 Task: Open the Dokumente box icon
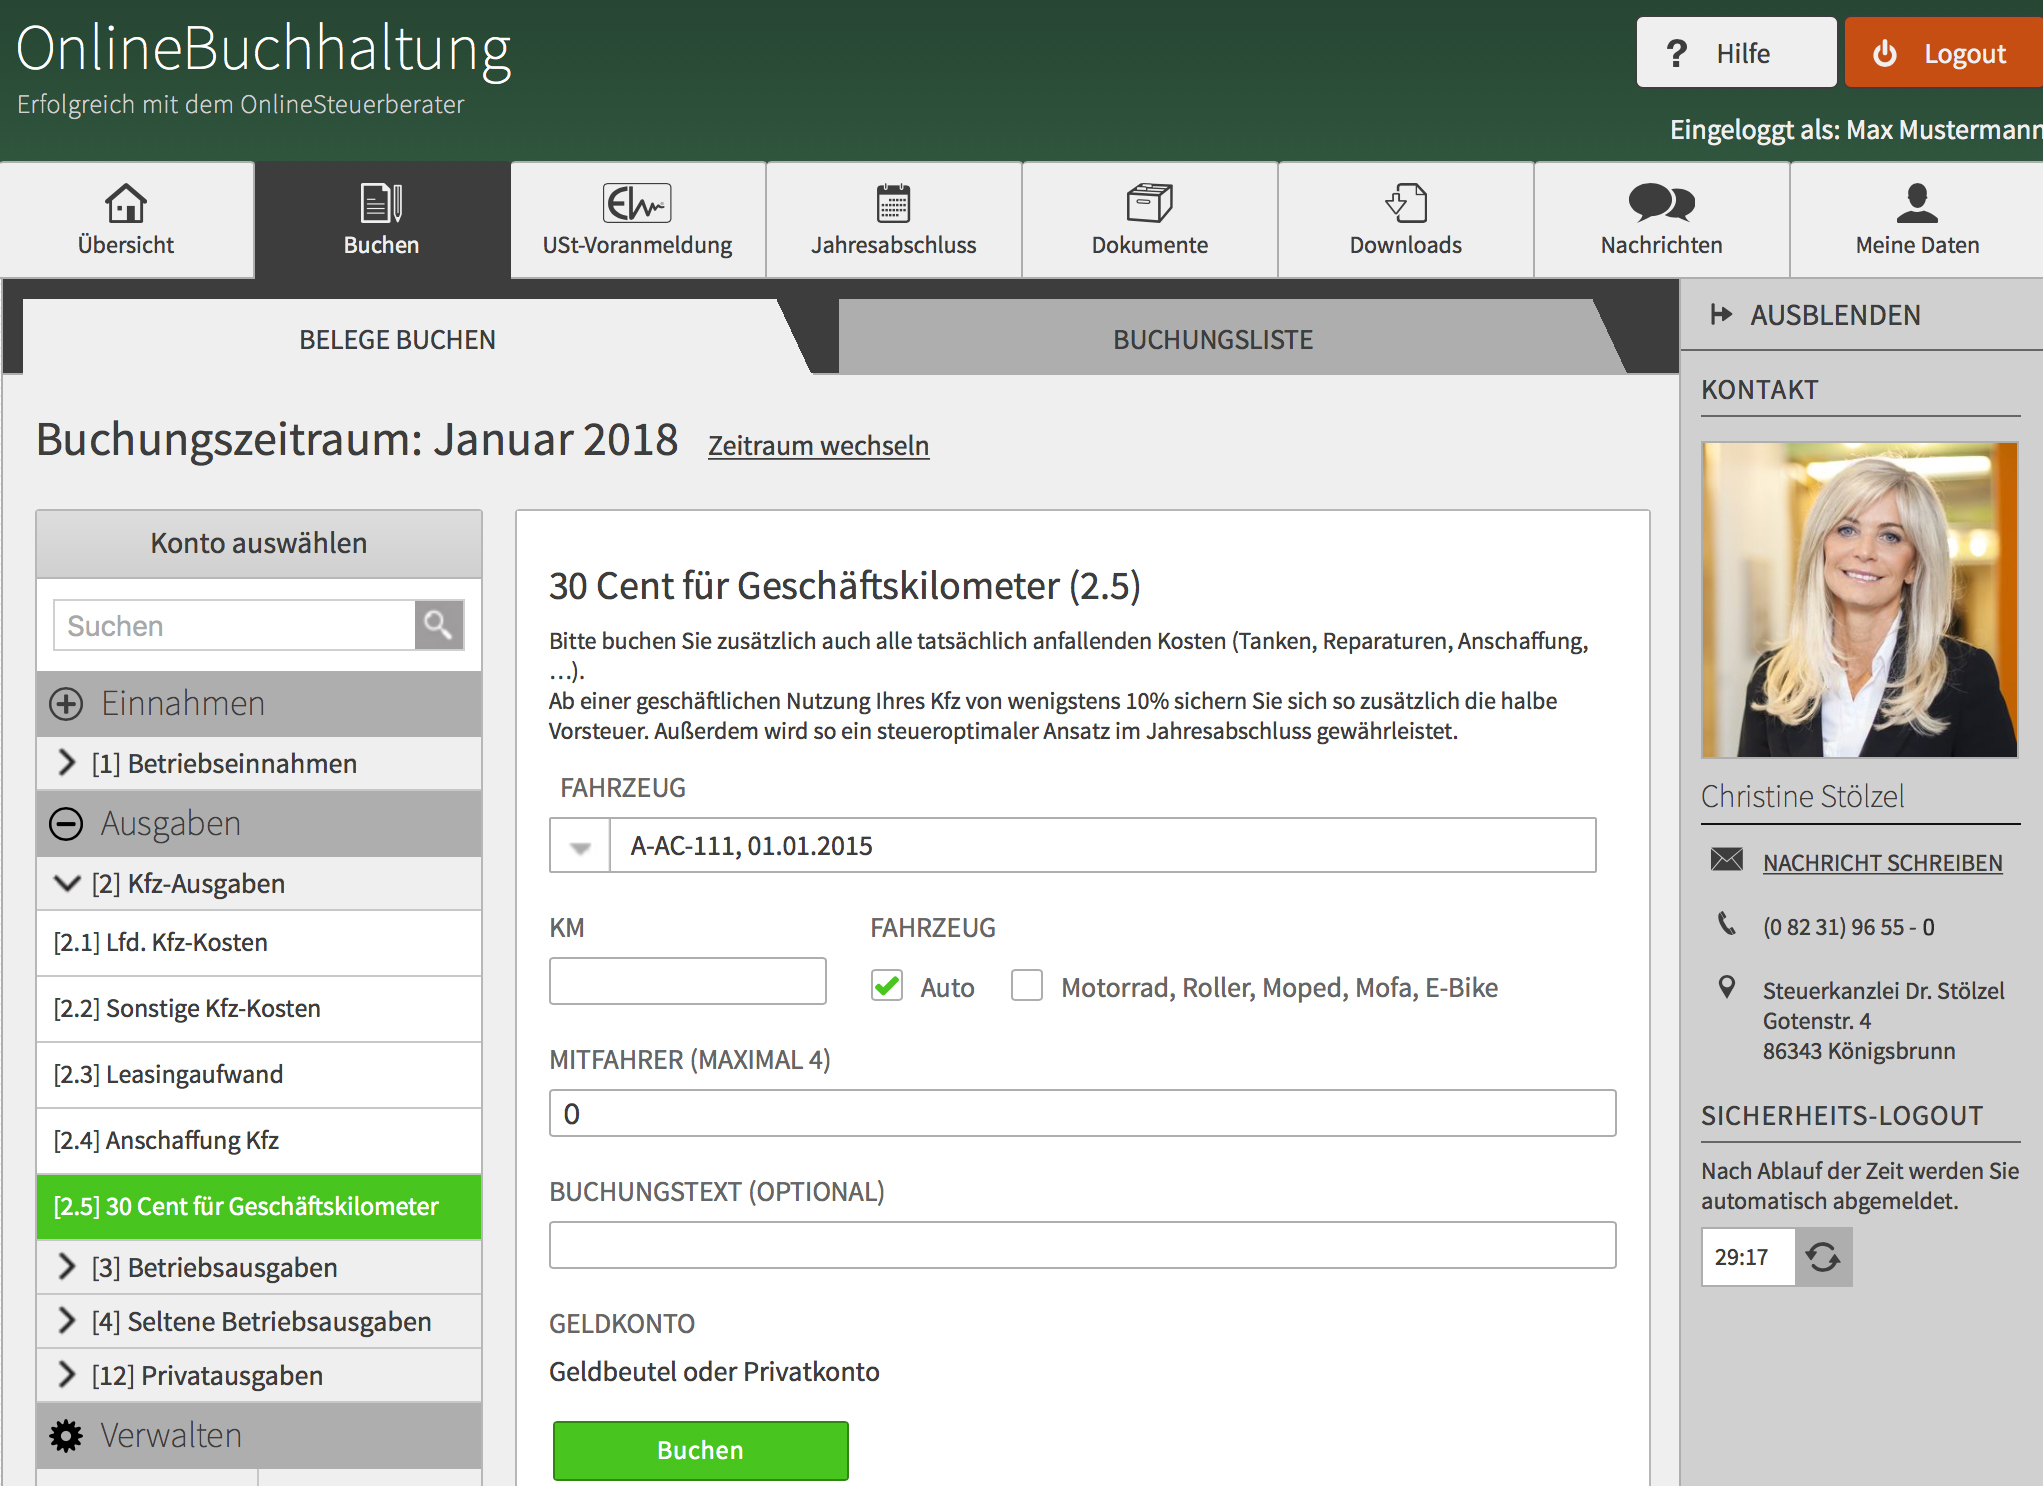1149,203
